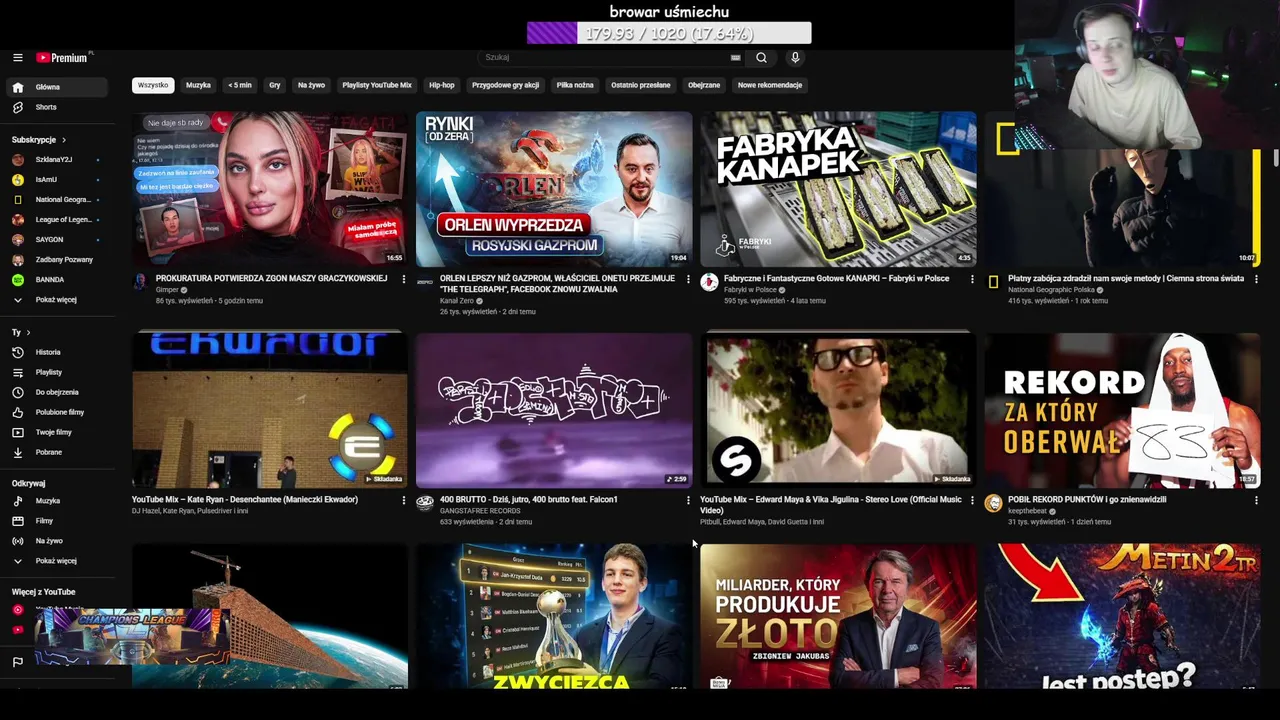Start voice search with microphone icon
The width and height of the screenshot is (1280, 720).
(795, 58)
